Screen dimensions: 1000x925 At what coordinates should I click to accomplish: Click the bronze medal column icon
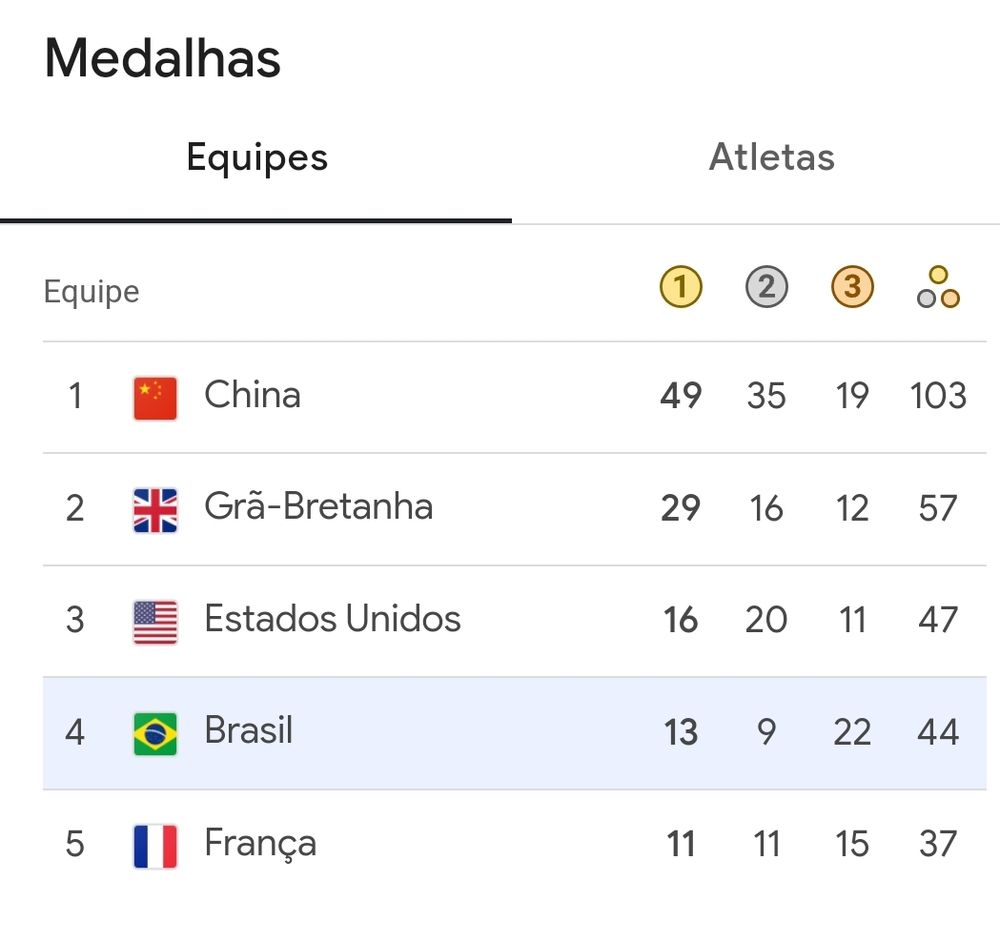(x=852, y=288)
